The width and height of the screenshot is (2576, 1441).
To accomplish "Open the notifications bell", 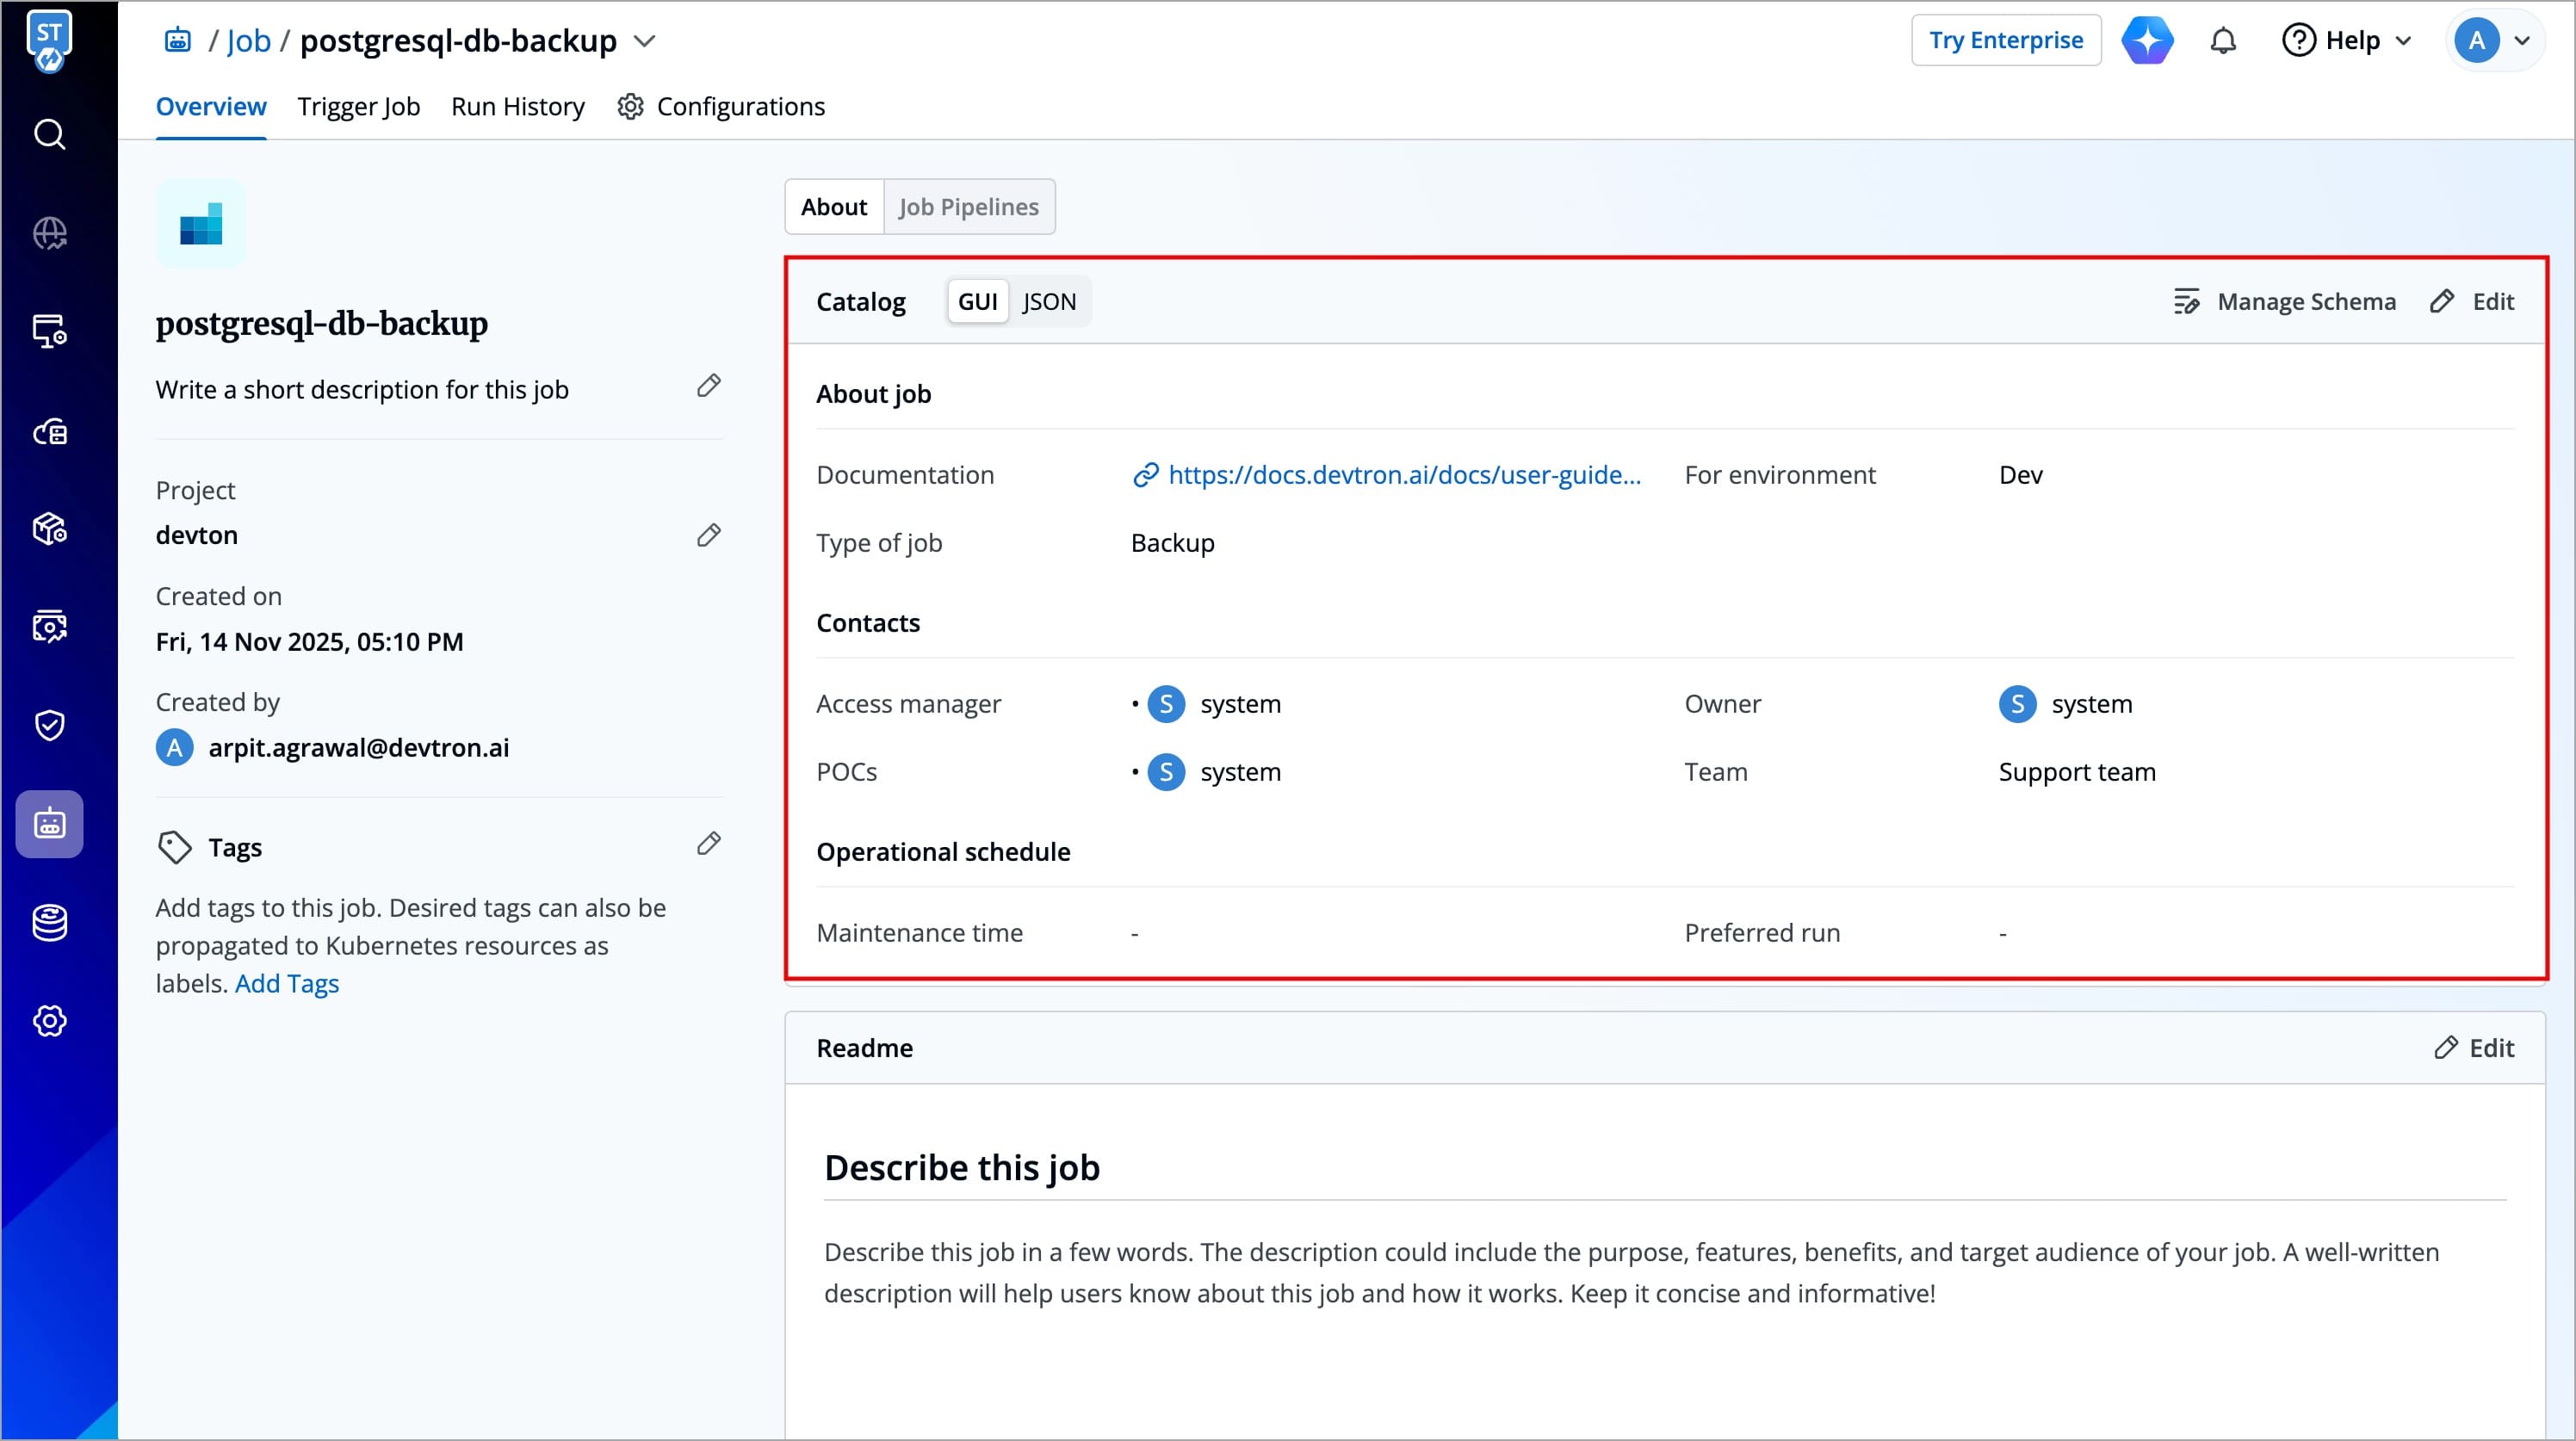I will (x=2222, y=41).
